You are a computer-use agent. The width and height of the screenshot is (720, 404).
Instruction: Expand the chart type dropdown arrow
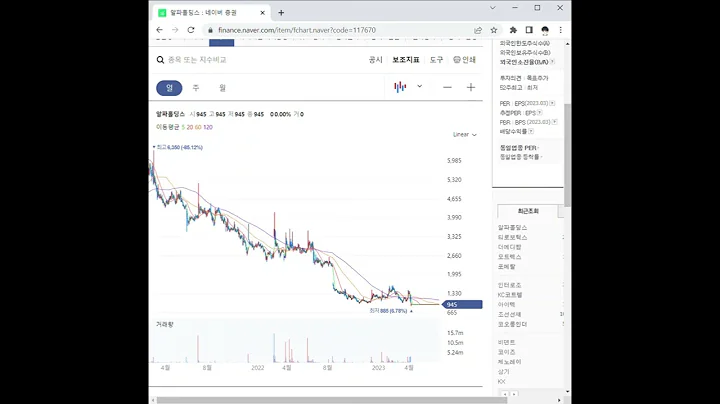419,86
